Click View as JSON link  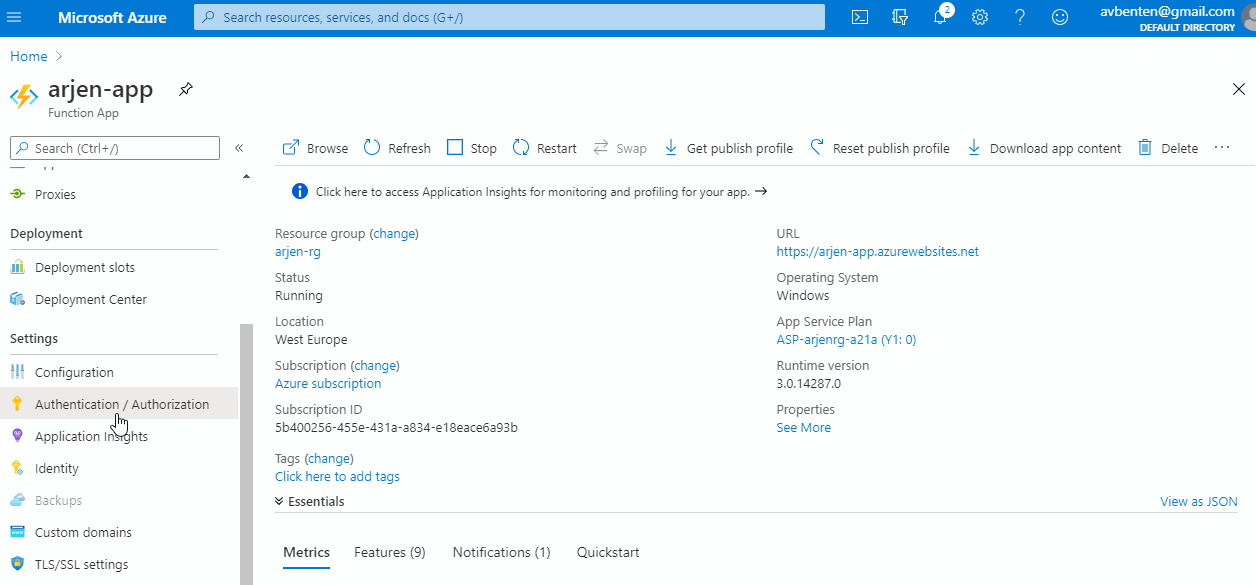tap(1198, 502)
